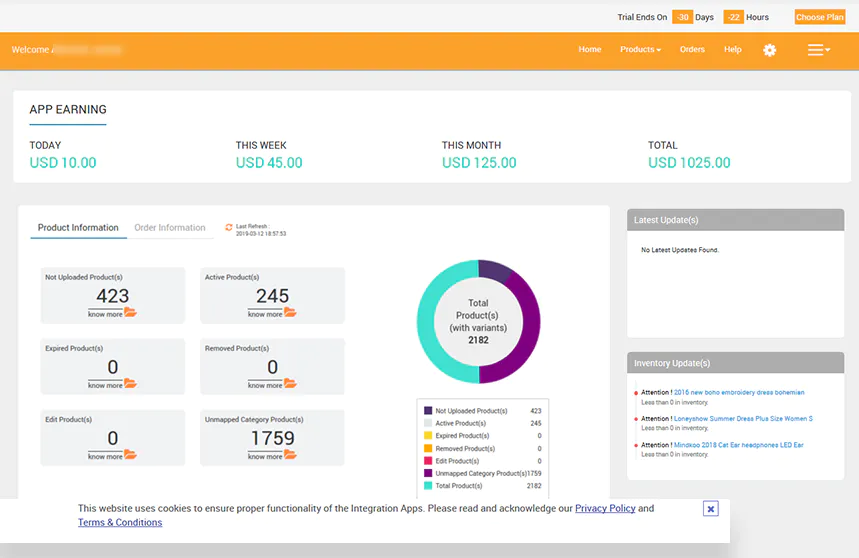Click the orange Last Refresh icon
Image resolution: width=859 pixels, height=558 pixels.
tap(229, 228)
